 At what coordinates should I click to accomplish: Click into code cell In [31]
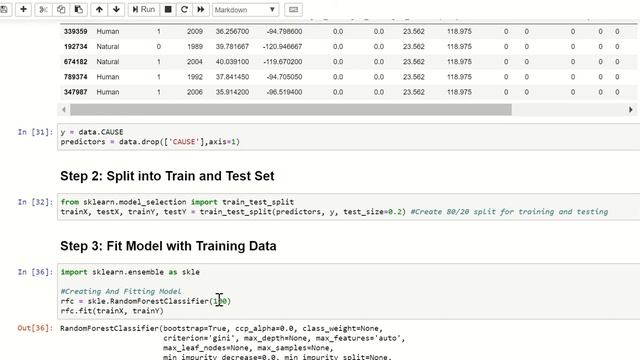click(349, 137)
